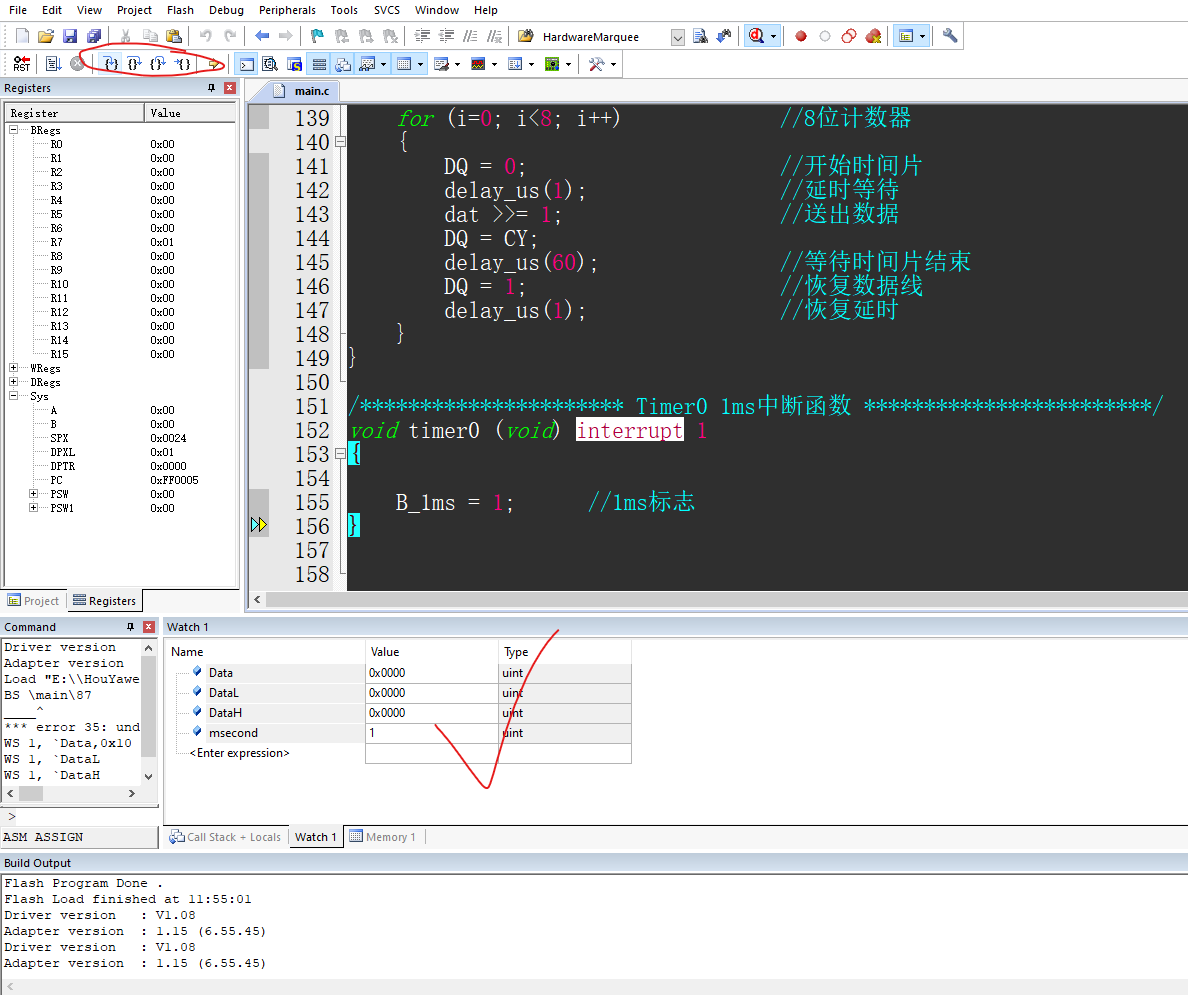Toggle the Call Stack window icon

point(343,64)
